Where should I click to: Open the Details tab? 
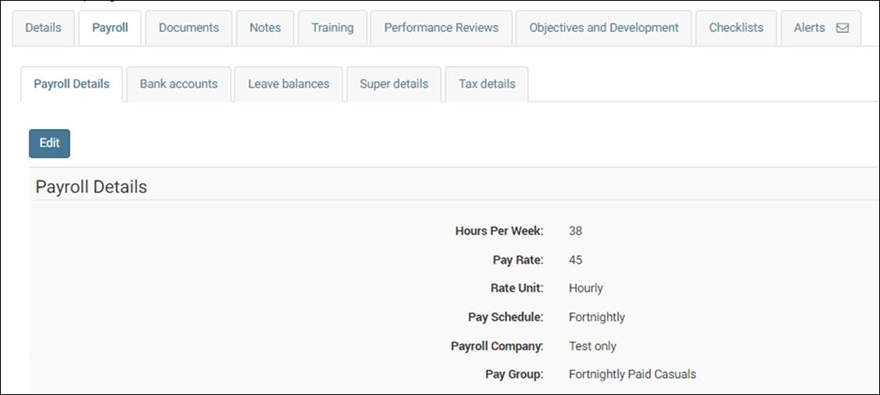pyautogui.click(x=43, y=28)
